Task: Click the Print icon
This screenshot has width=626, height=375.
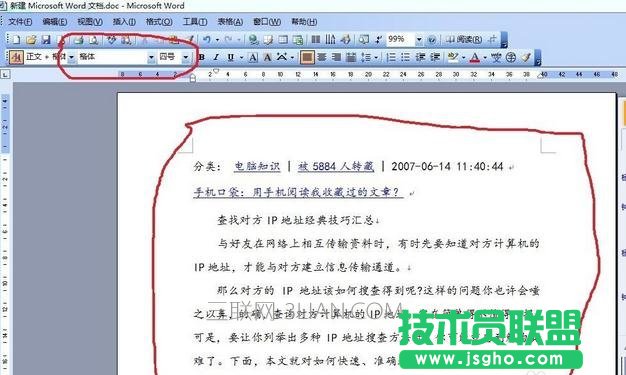Action: tap(79, 39)
